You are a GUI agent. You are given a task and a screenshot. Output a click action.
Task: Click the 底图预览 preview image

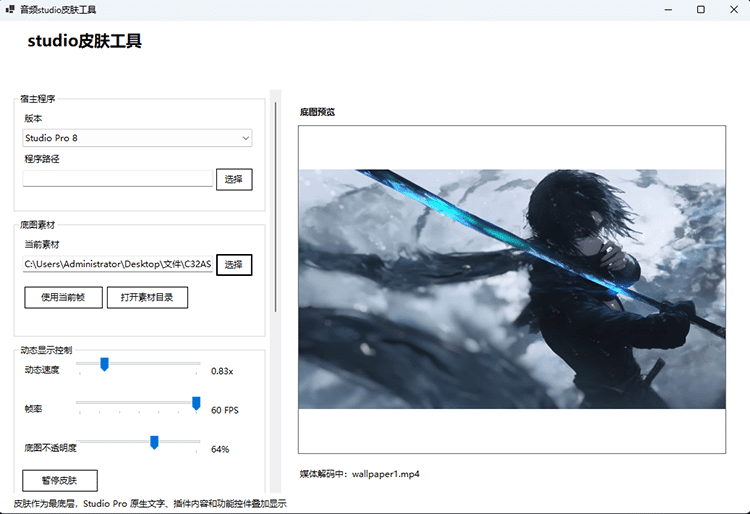click(x=512, y=289)
